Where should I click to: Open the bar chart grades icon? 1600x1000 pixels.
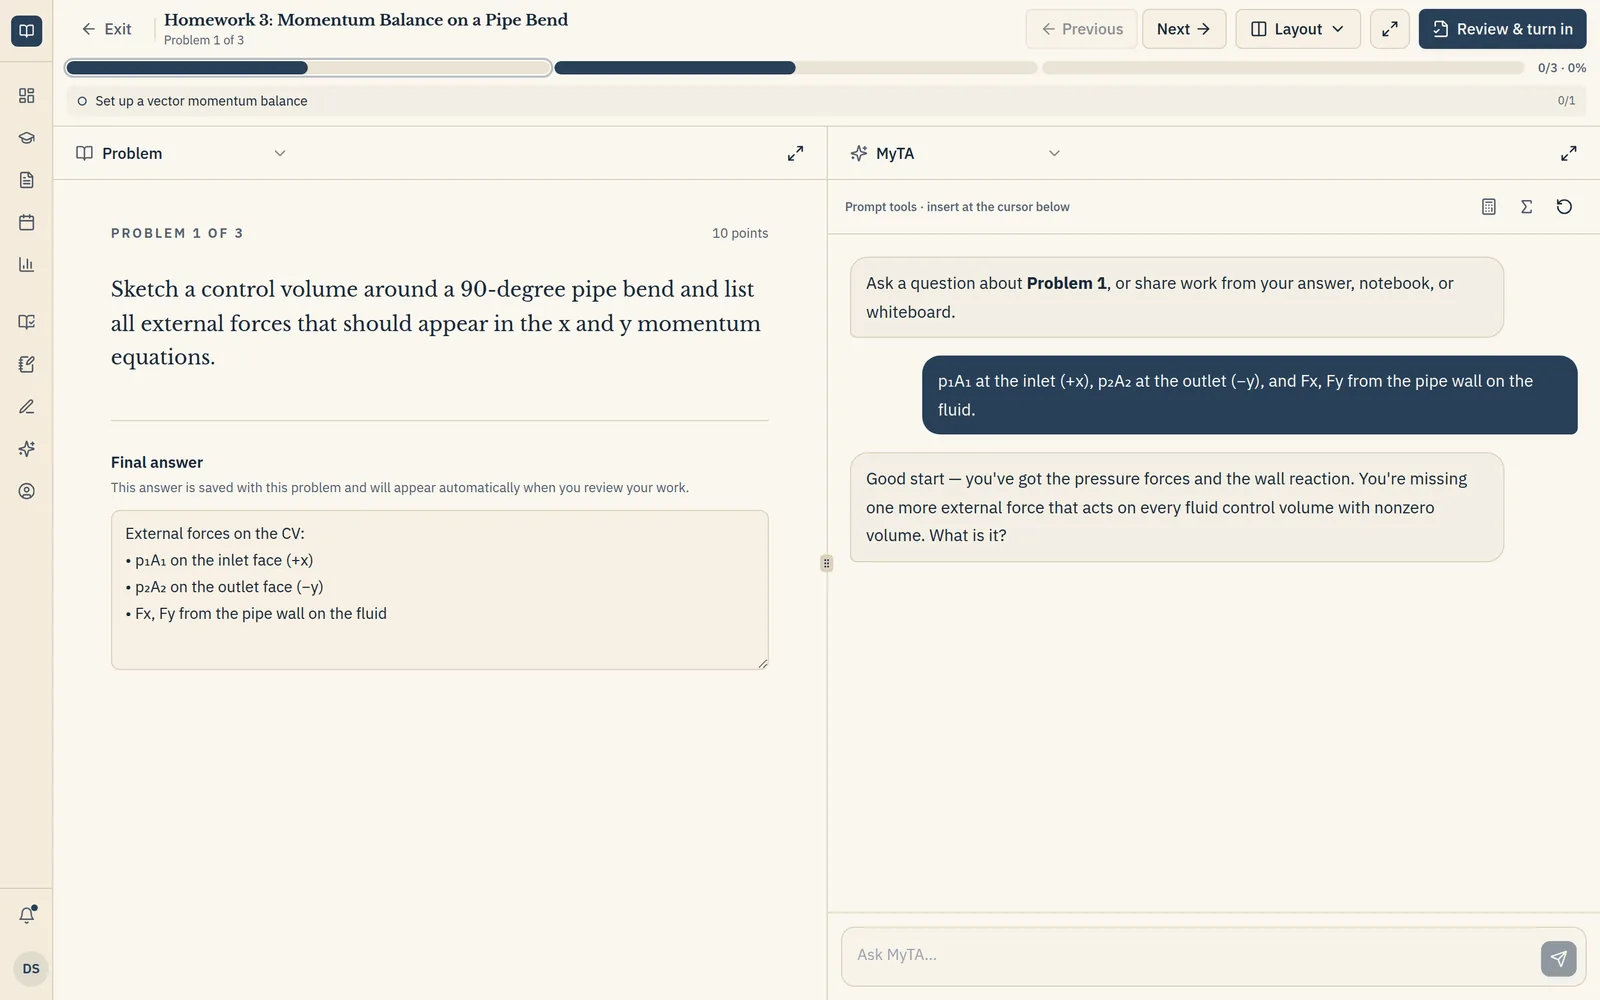point(27,264)
